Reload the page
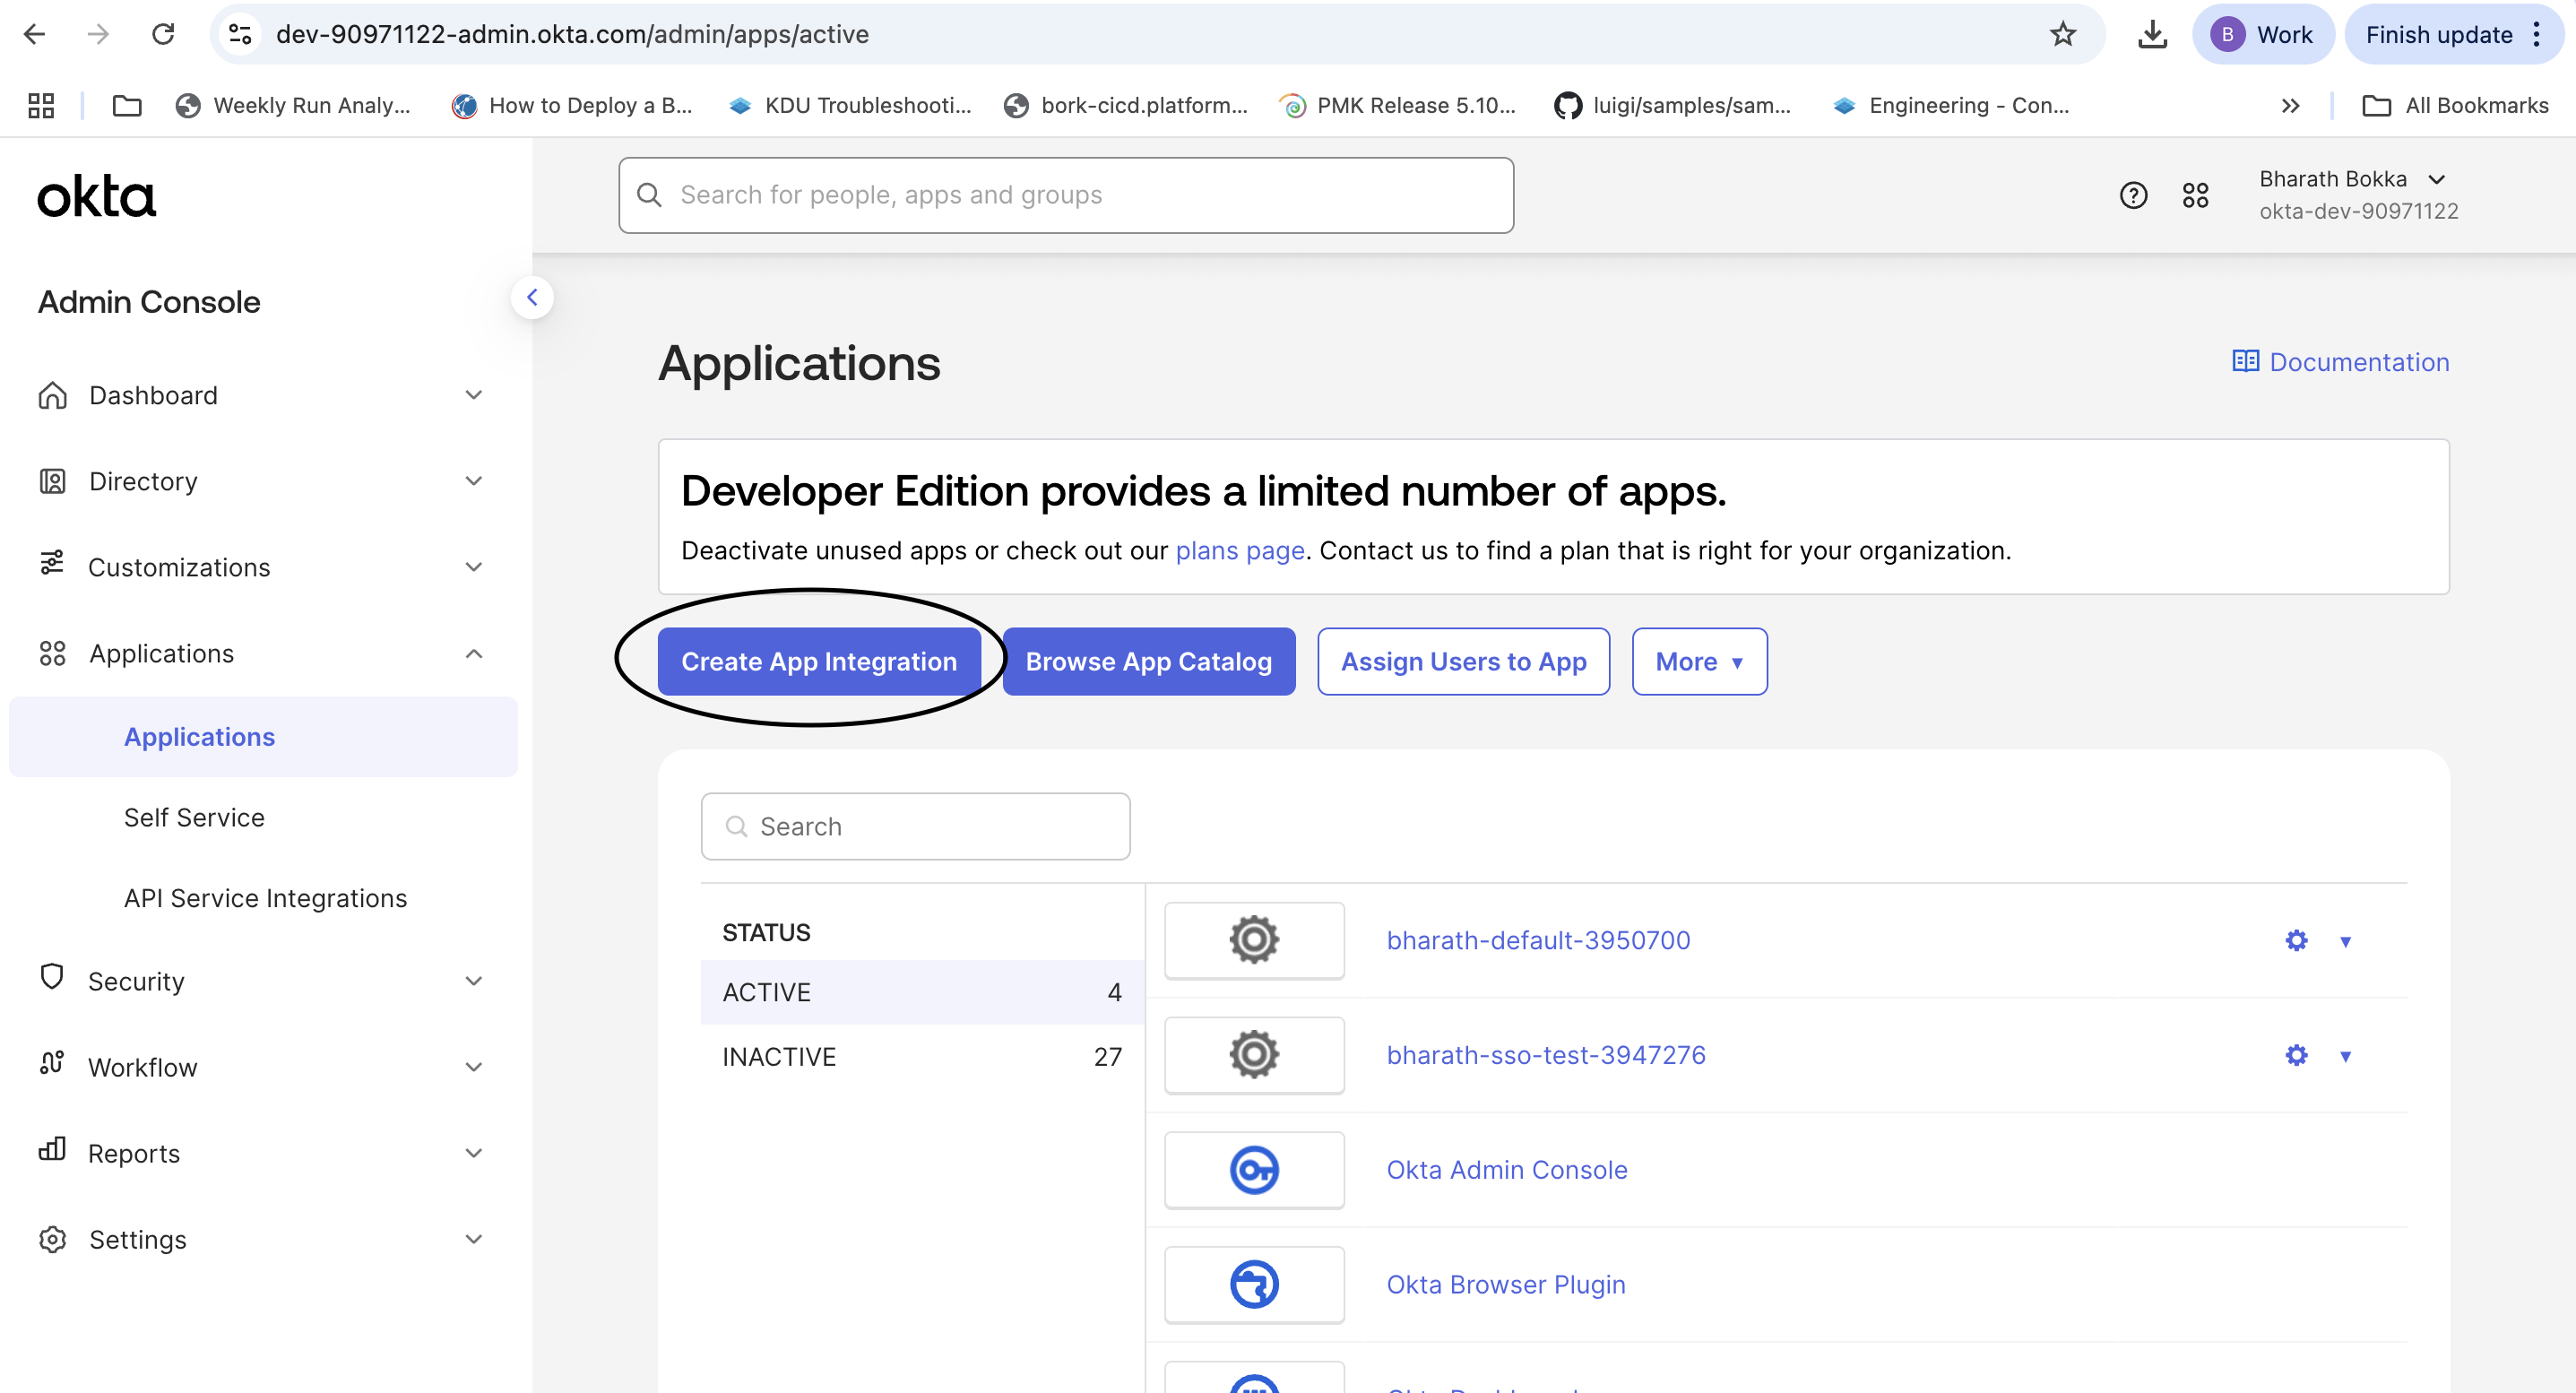 (163, 34)
